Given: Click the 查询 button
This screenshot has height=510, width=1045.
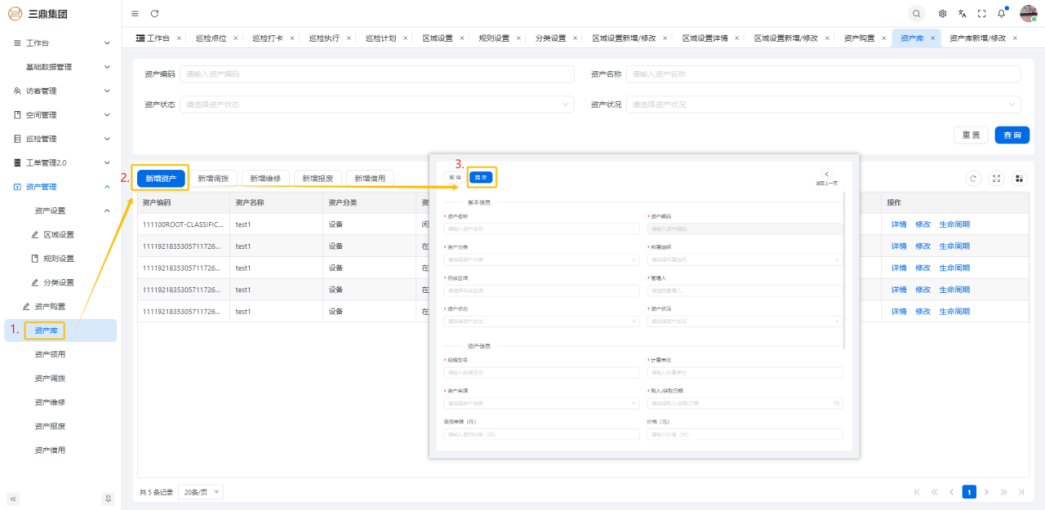Looking at the screenshot, I should (1012, 135).
